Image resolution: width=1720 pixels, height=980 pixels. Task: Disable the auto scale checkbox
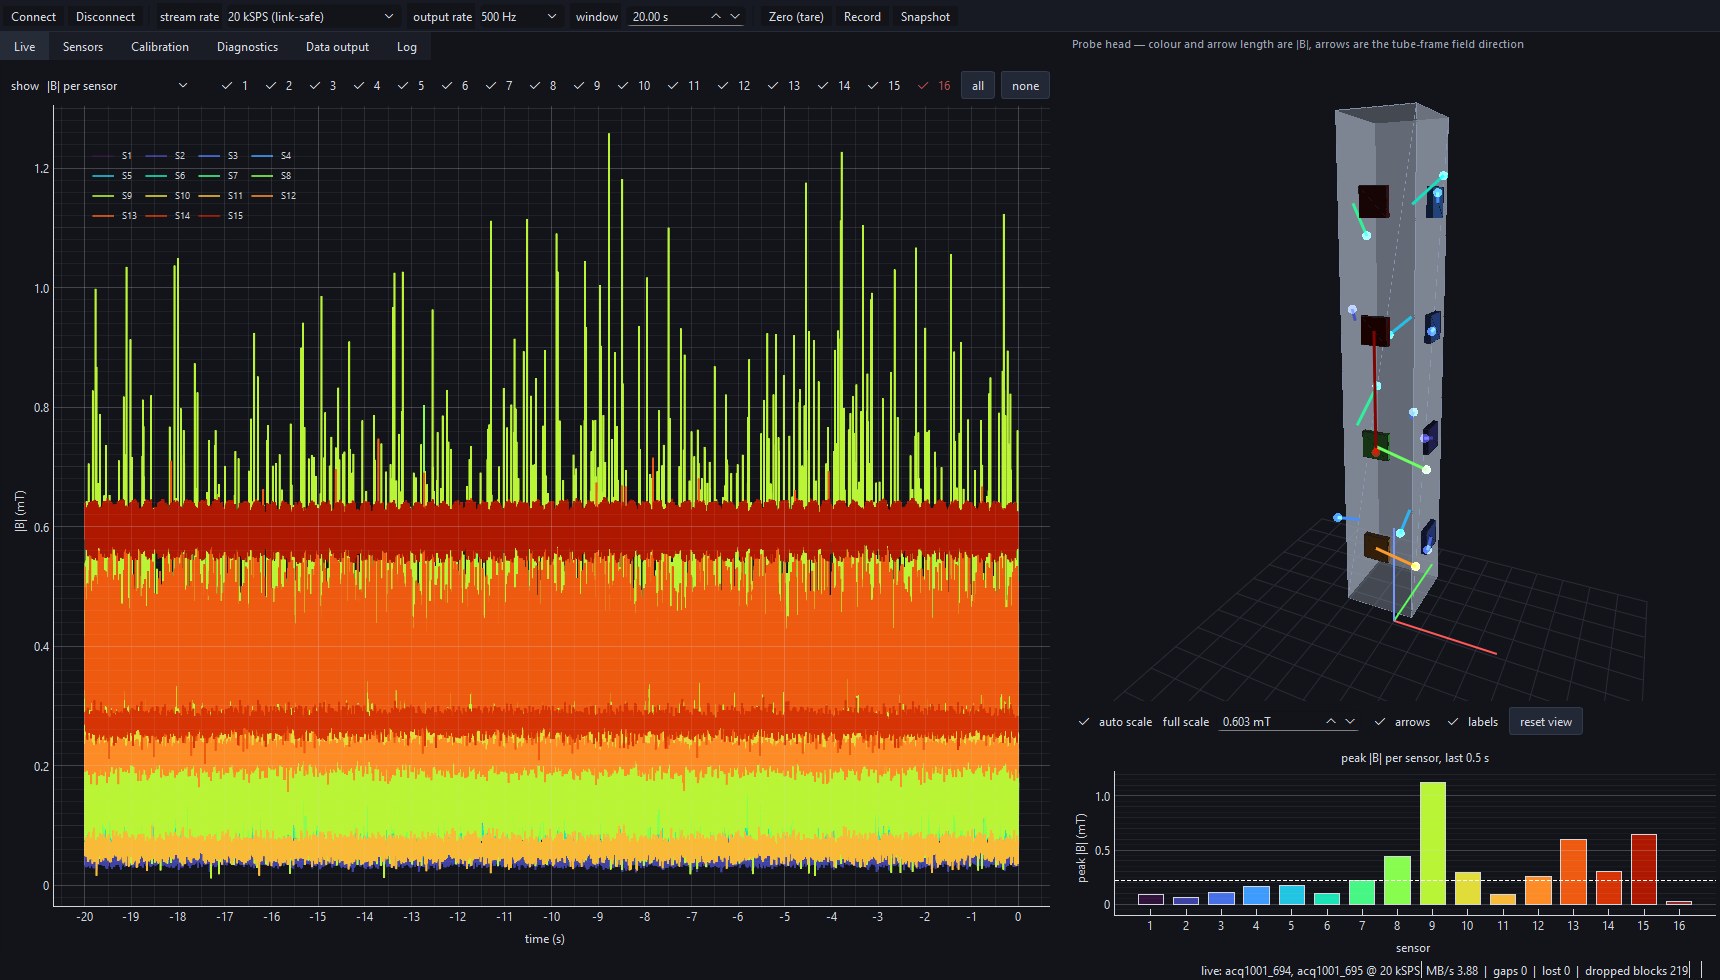tap(1115, 722)
